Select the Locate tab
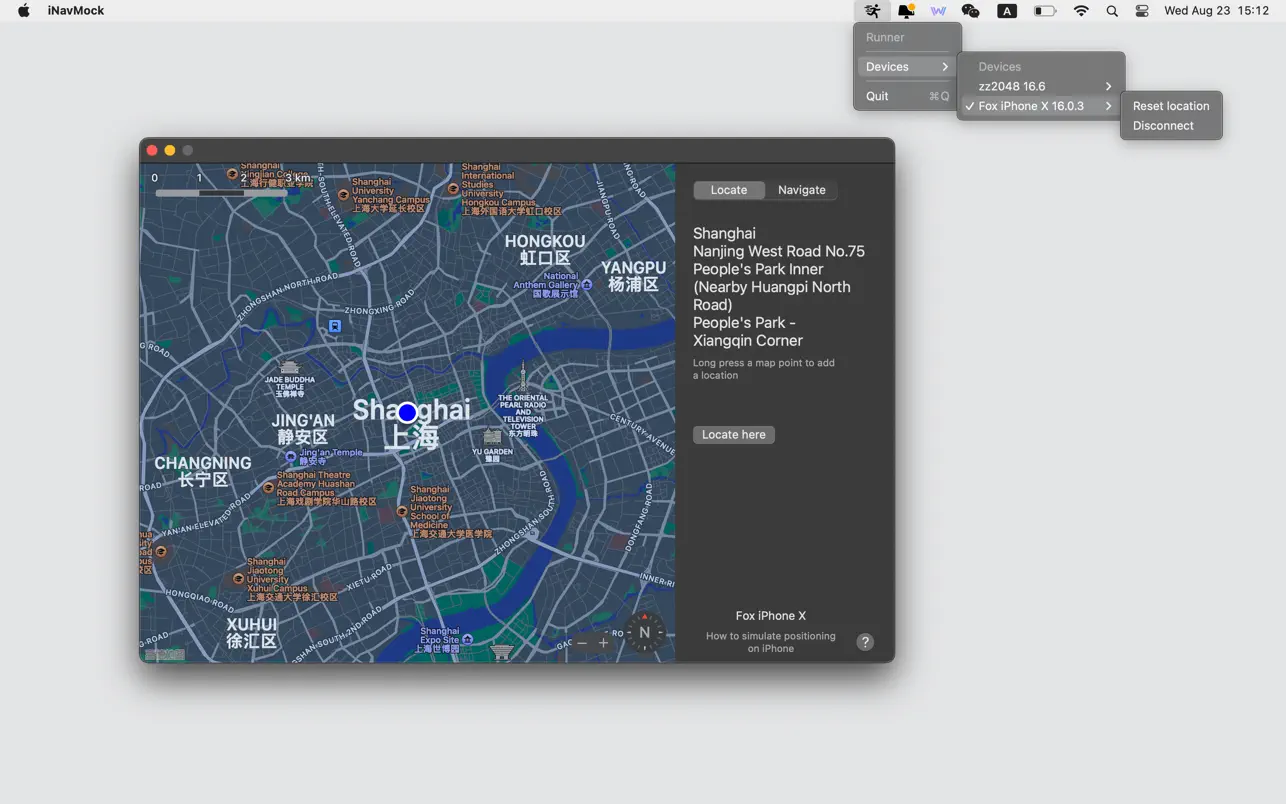Screen dimensions: 1286x804 coord(729,189)
